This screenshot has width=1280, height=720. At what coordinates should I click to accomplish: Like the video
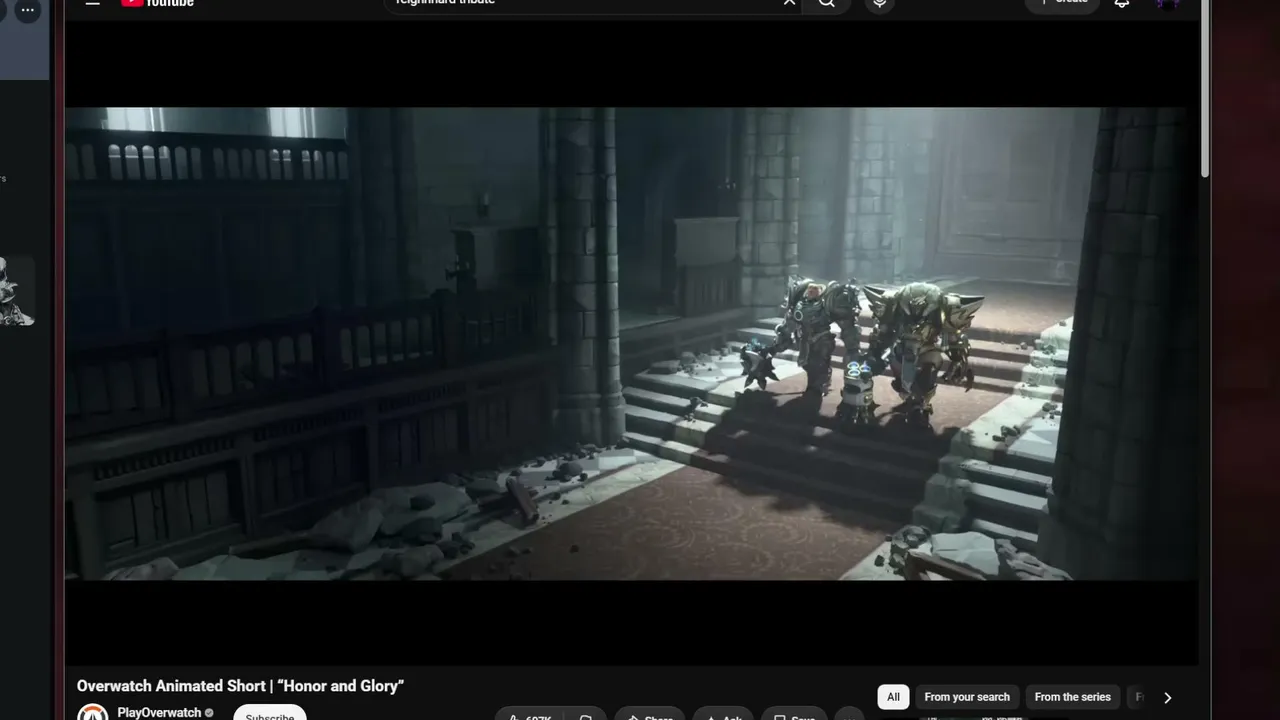(531, 714)
